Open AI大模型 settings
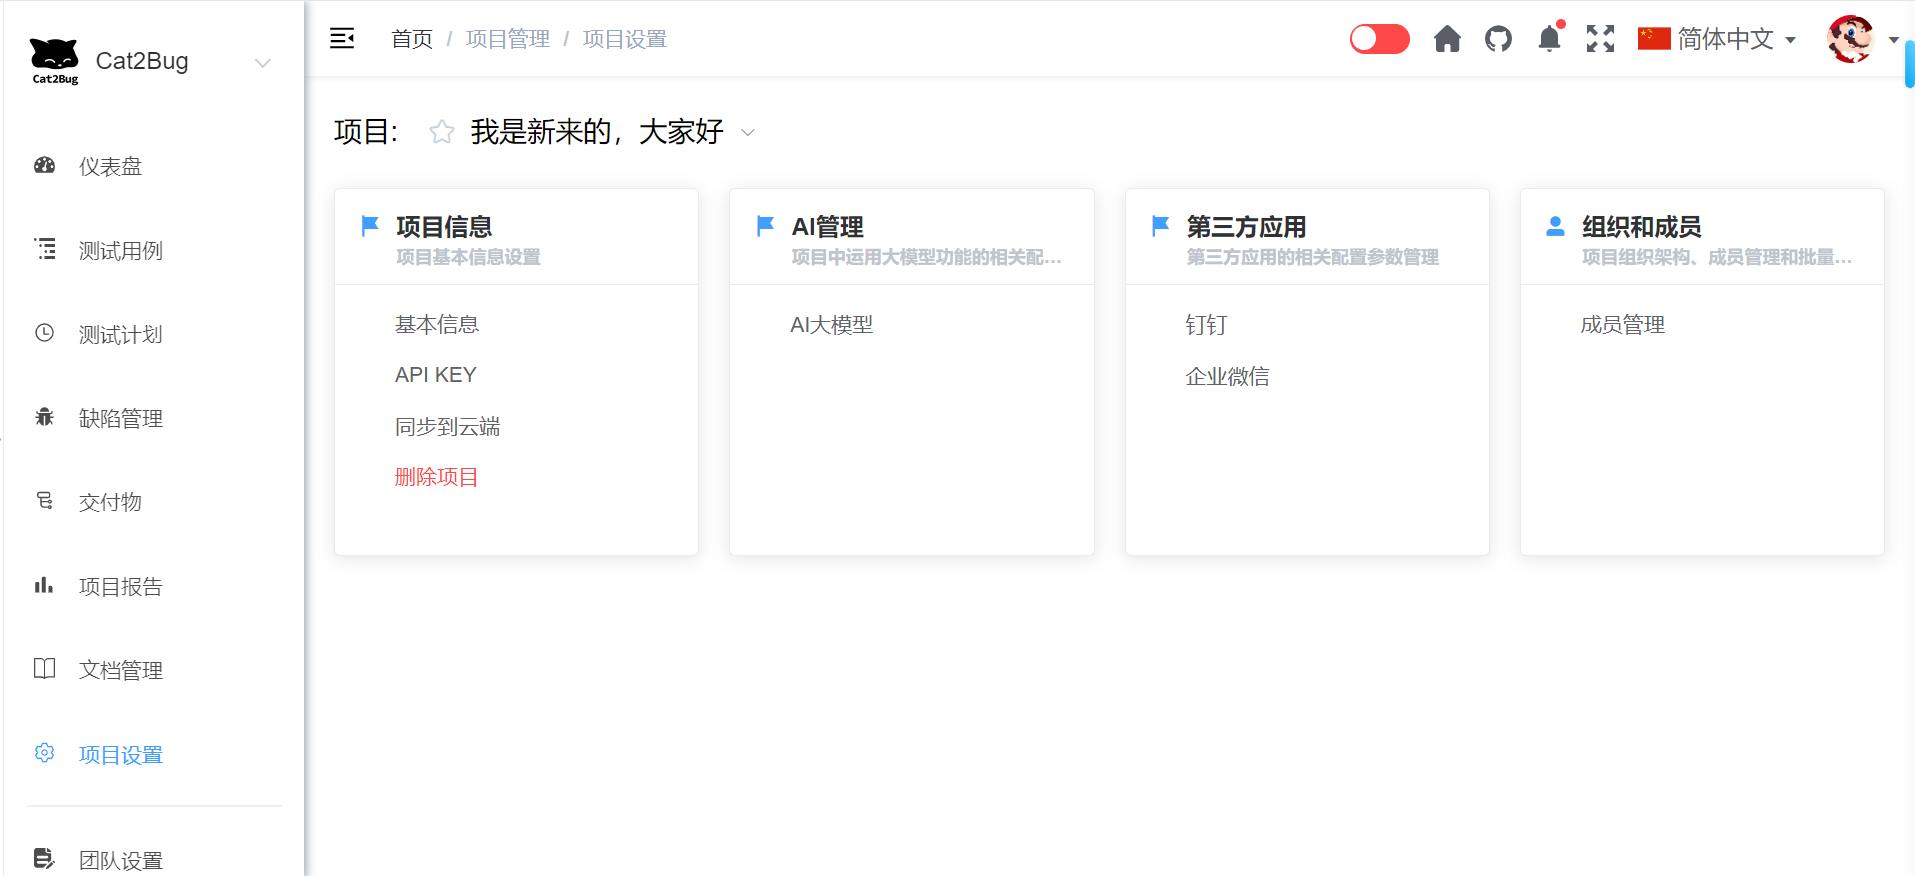Screen dimensions: 1915x876 832,324
